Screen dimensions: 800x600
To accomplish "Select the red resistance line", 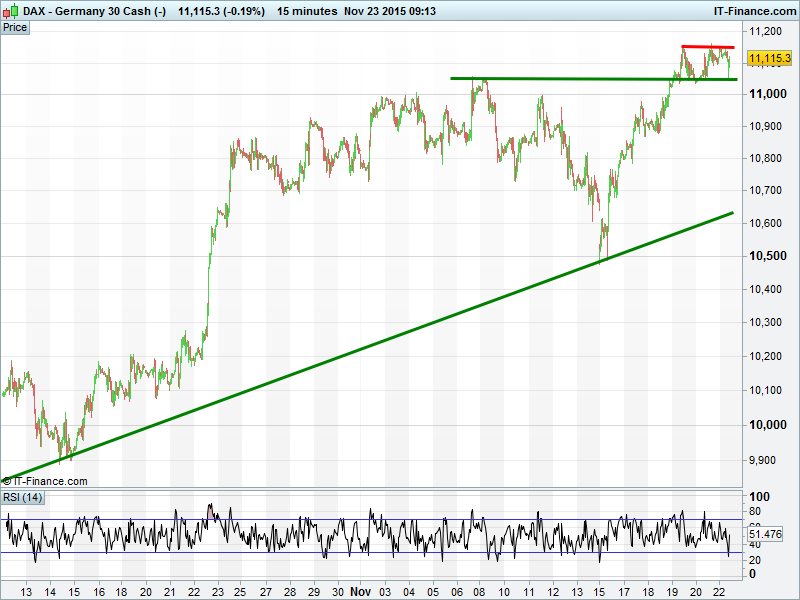I will click(x=708, y=47).
